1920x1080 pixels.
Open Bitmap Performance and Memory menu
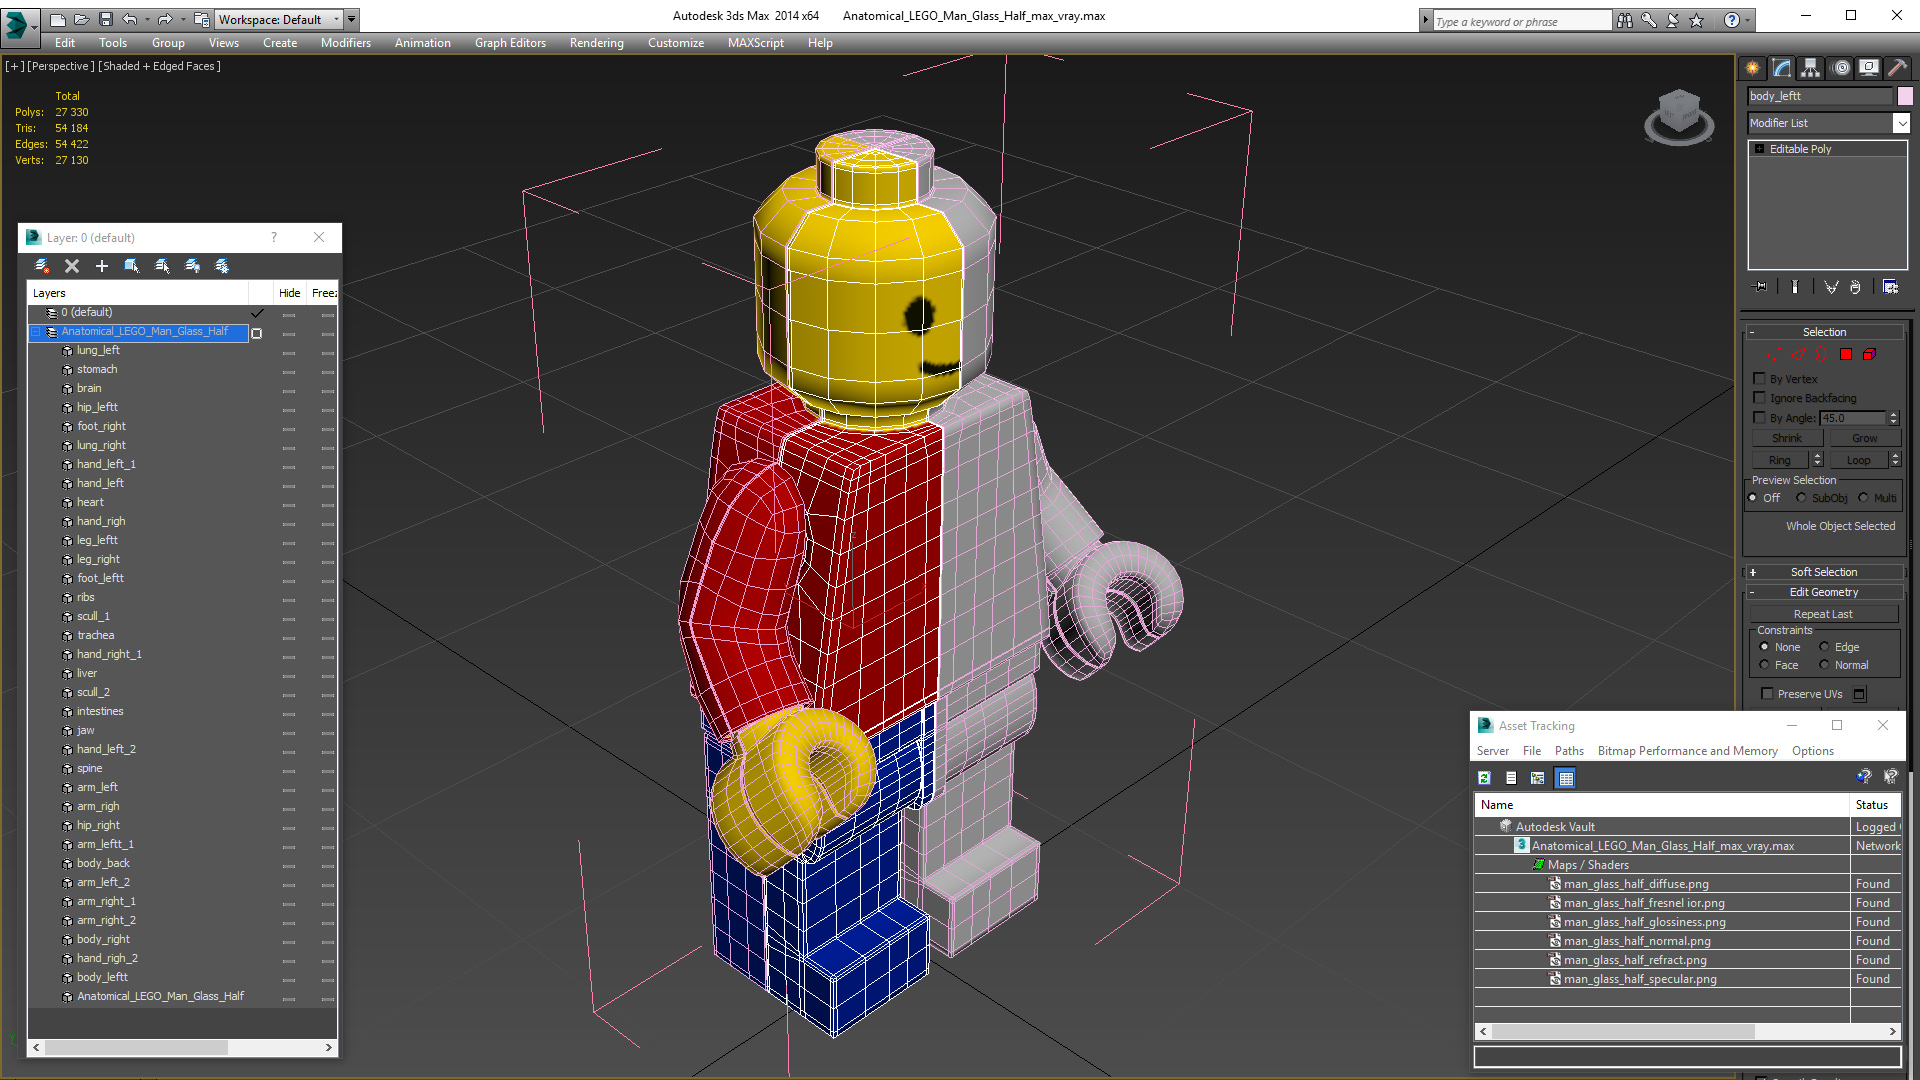(1687, 751)
